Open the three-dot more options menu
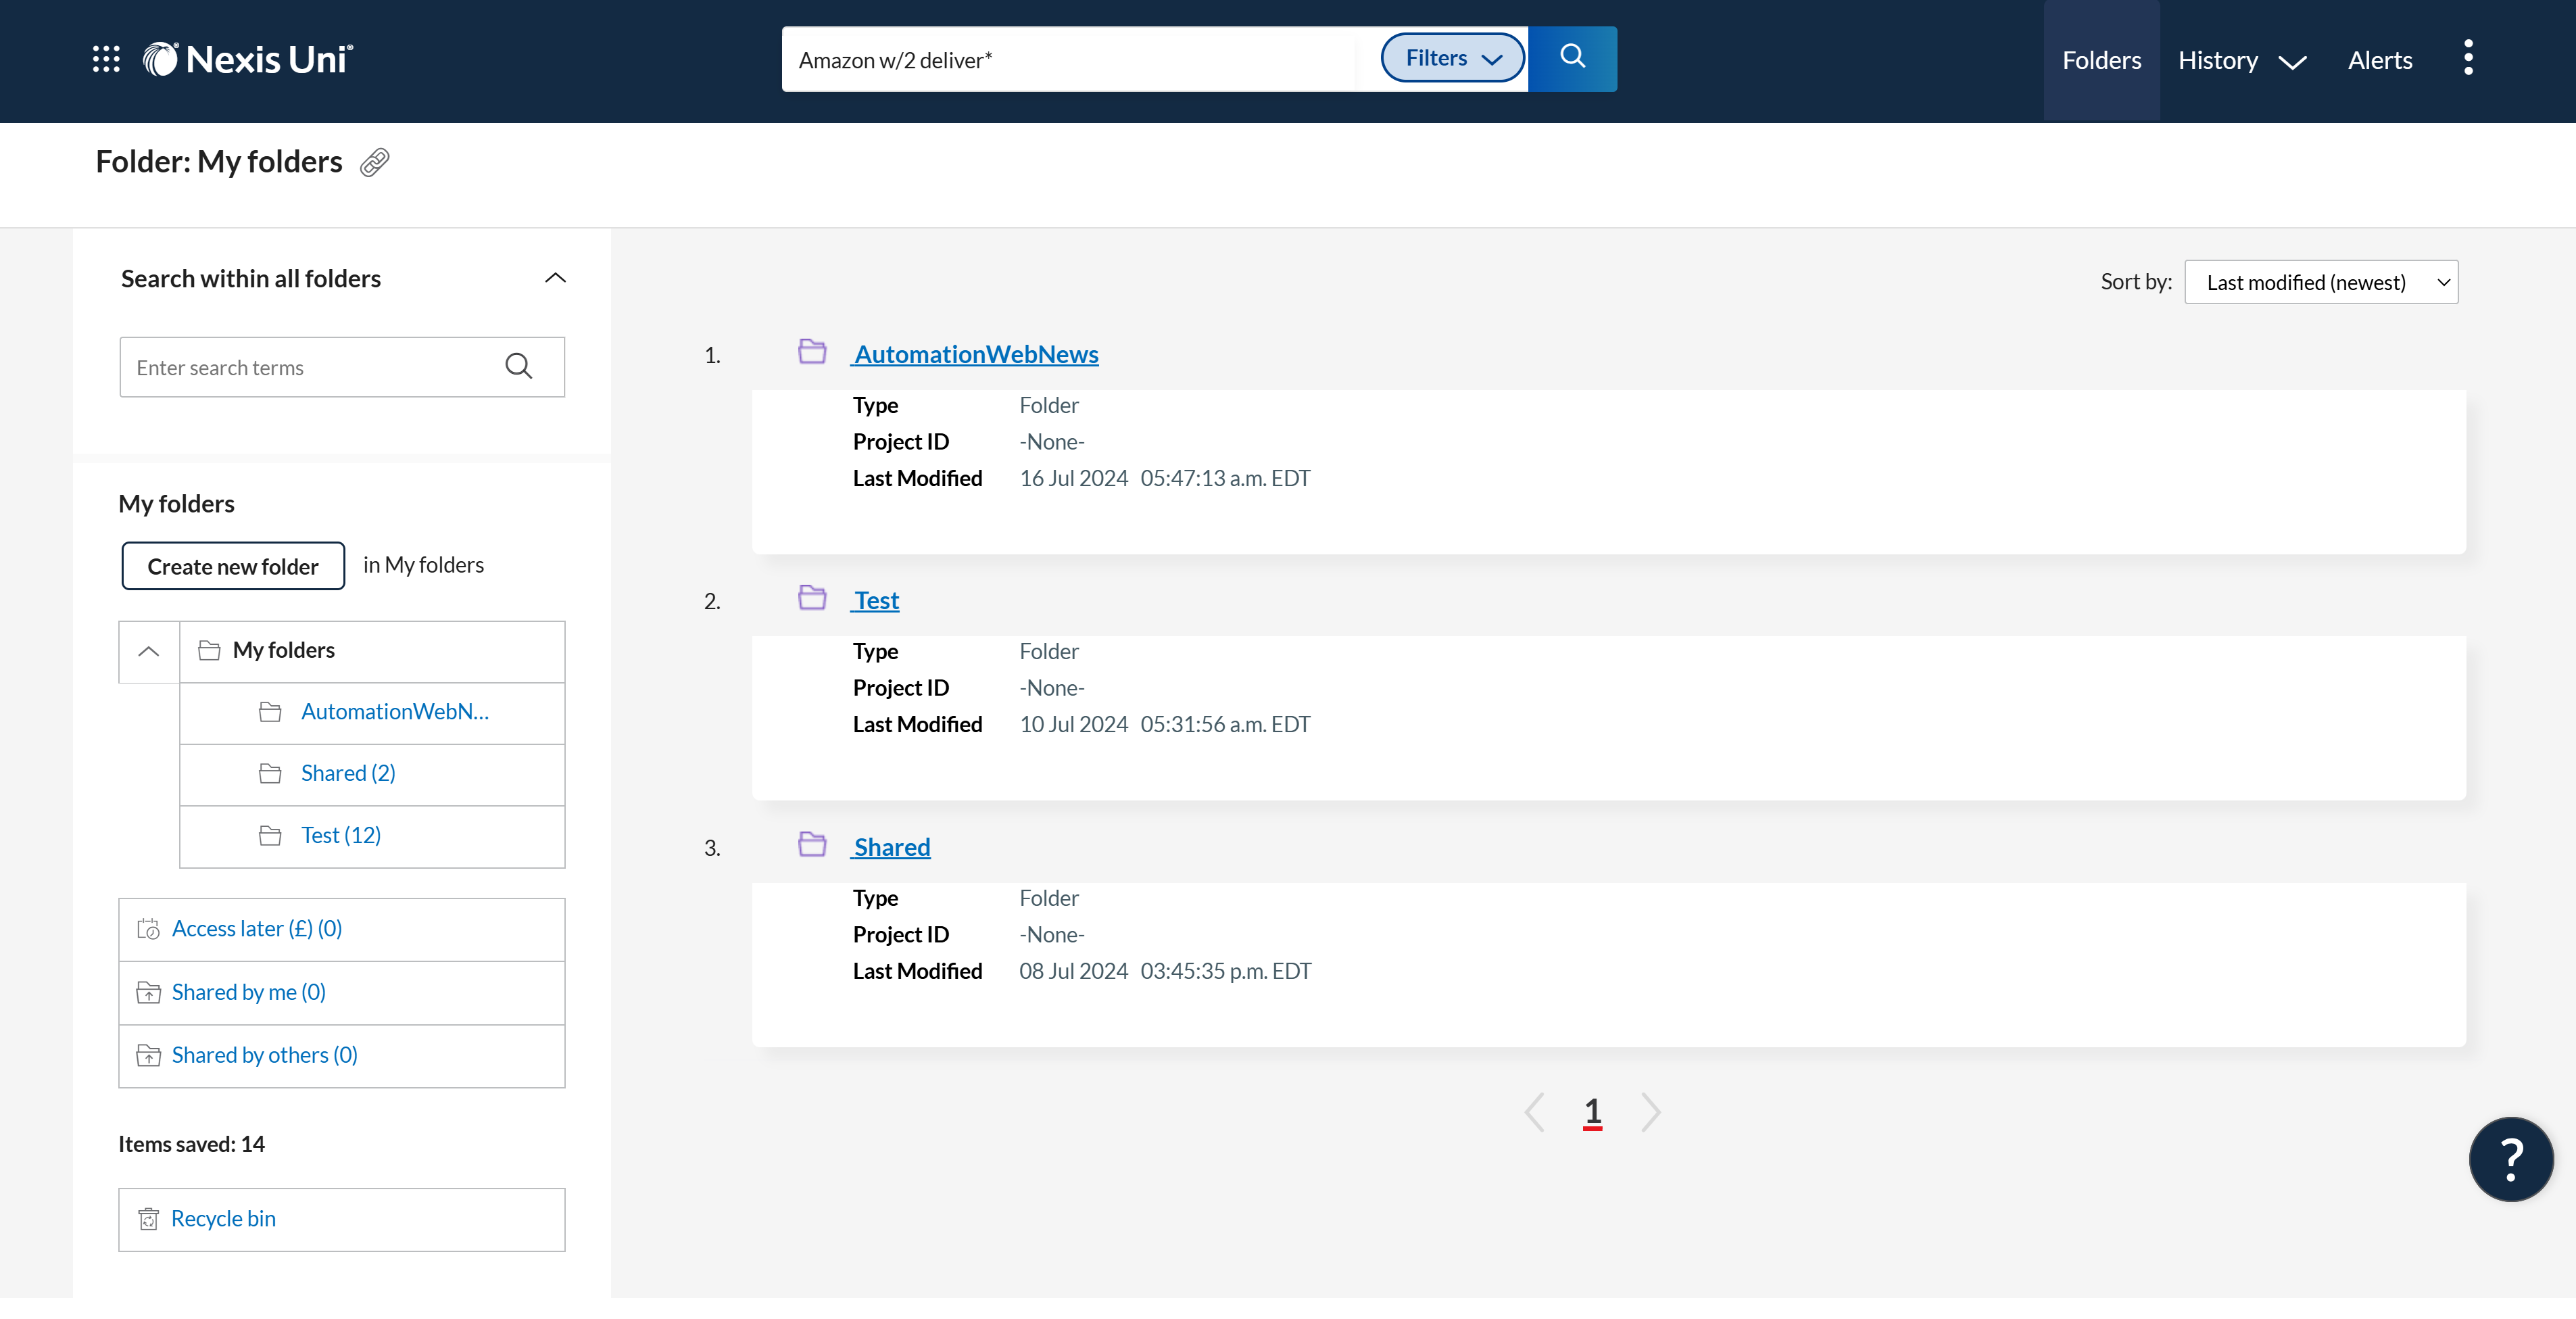The height and width of the screenshot is (1319, 2576). (2469, 58)
